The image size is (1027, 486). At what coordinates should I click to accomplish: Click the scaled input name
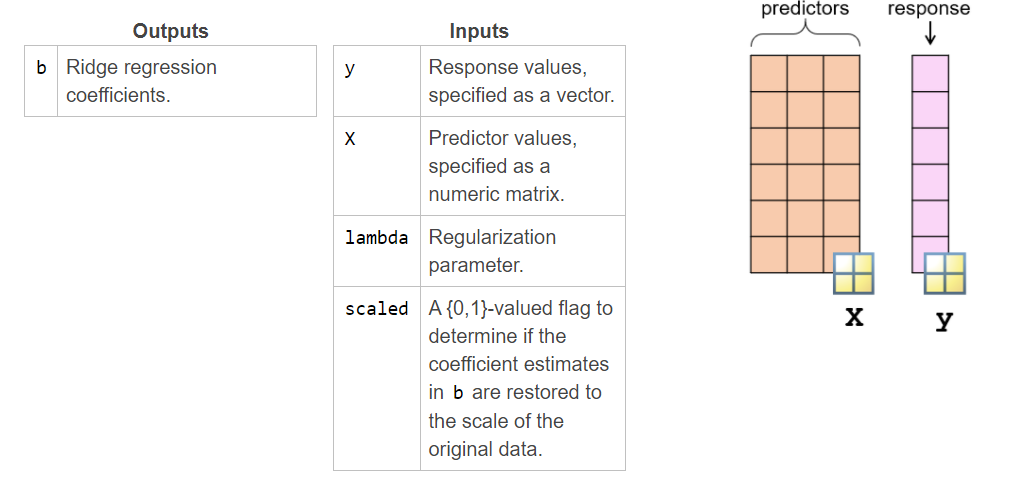(377, 308)
